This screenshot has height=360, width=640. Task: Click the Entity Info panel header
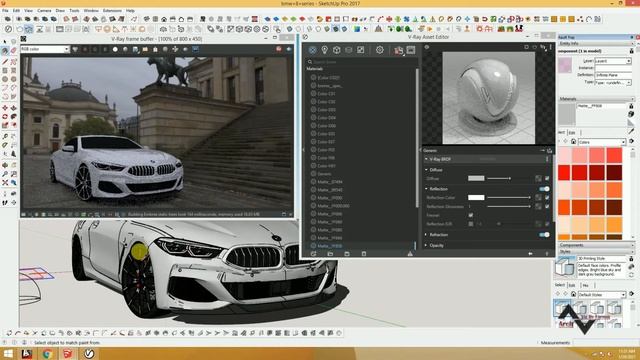596,43
